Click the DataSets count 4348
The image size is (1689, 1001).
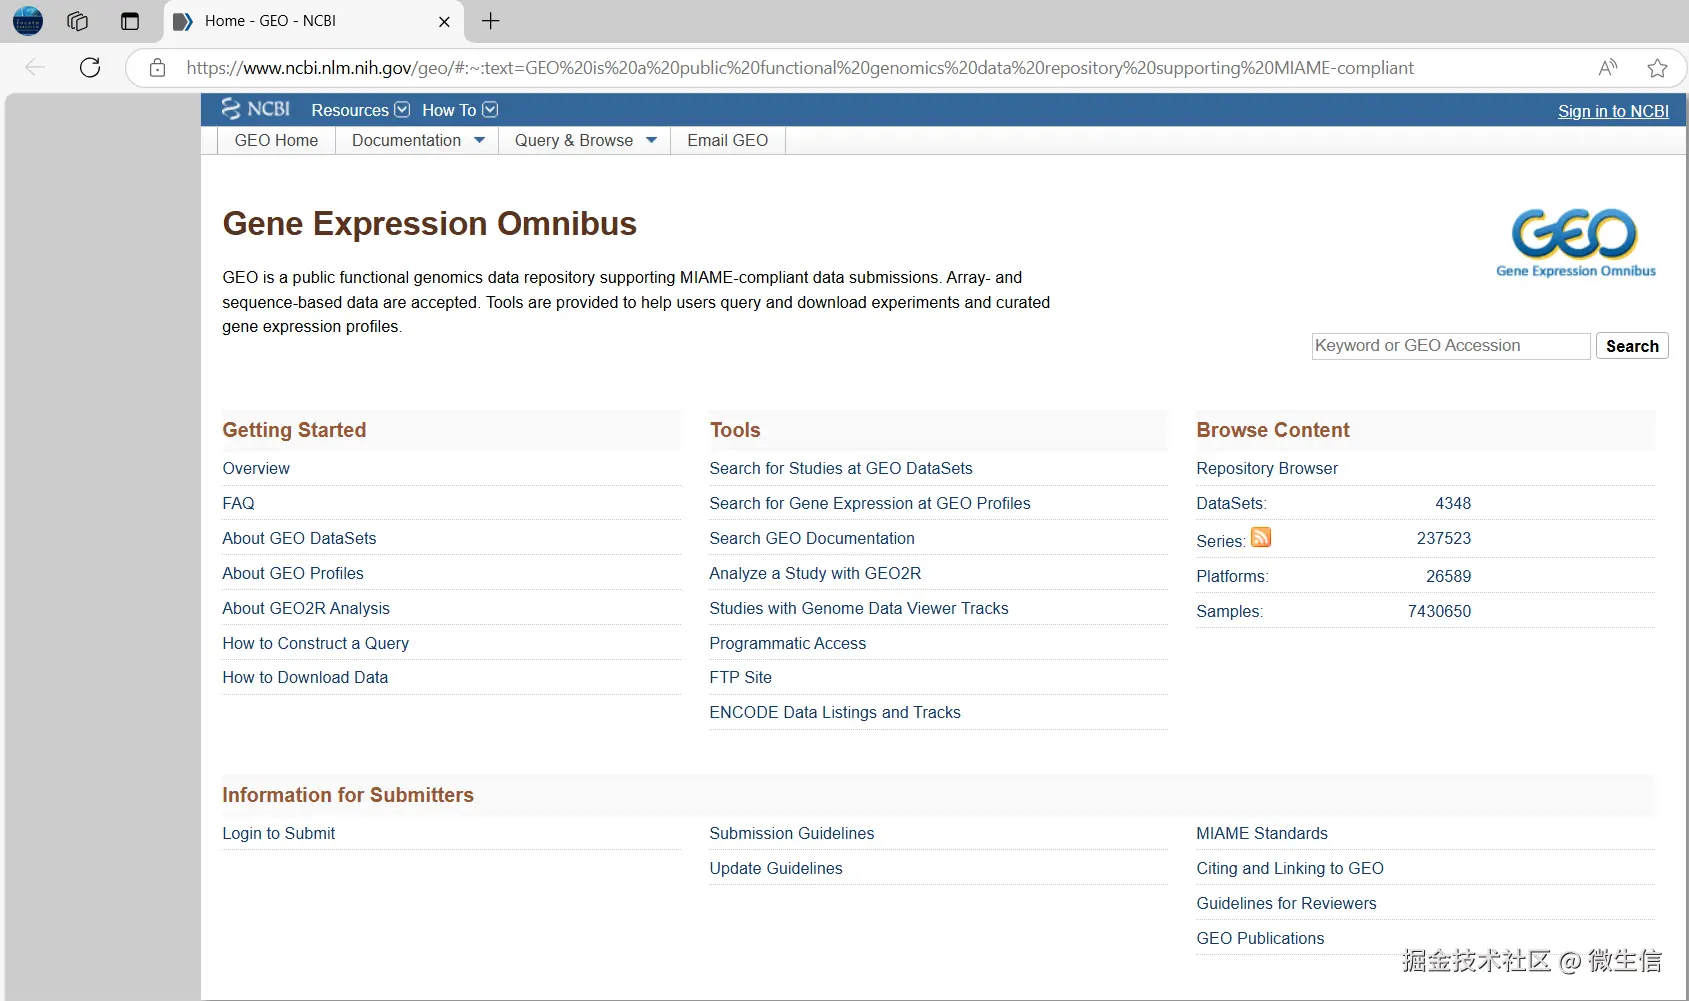coord(1453,503)
